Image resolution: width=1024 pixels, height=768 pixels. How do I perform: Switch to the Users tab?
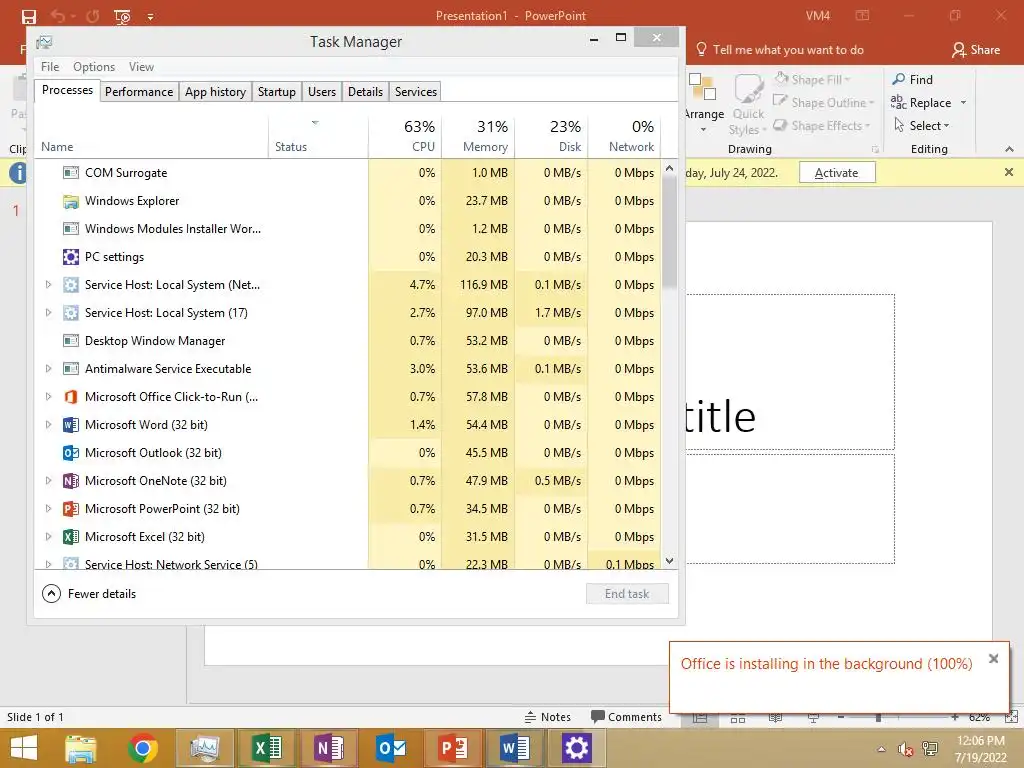click(x=322, y=92)
